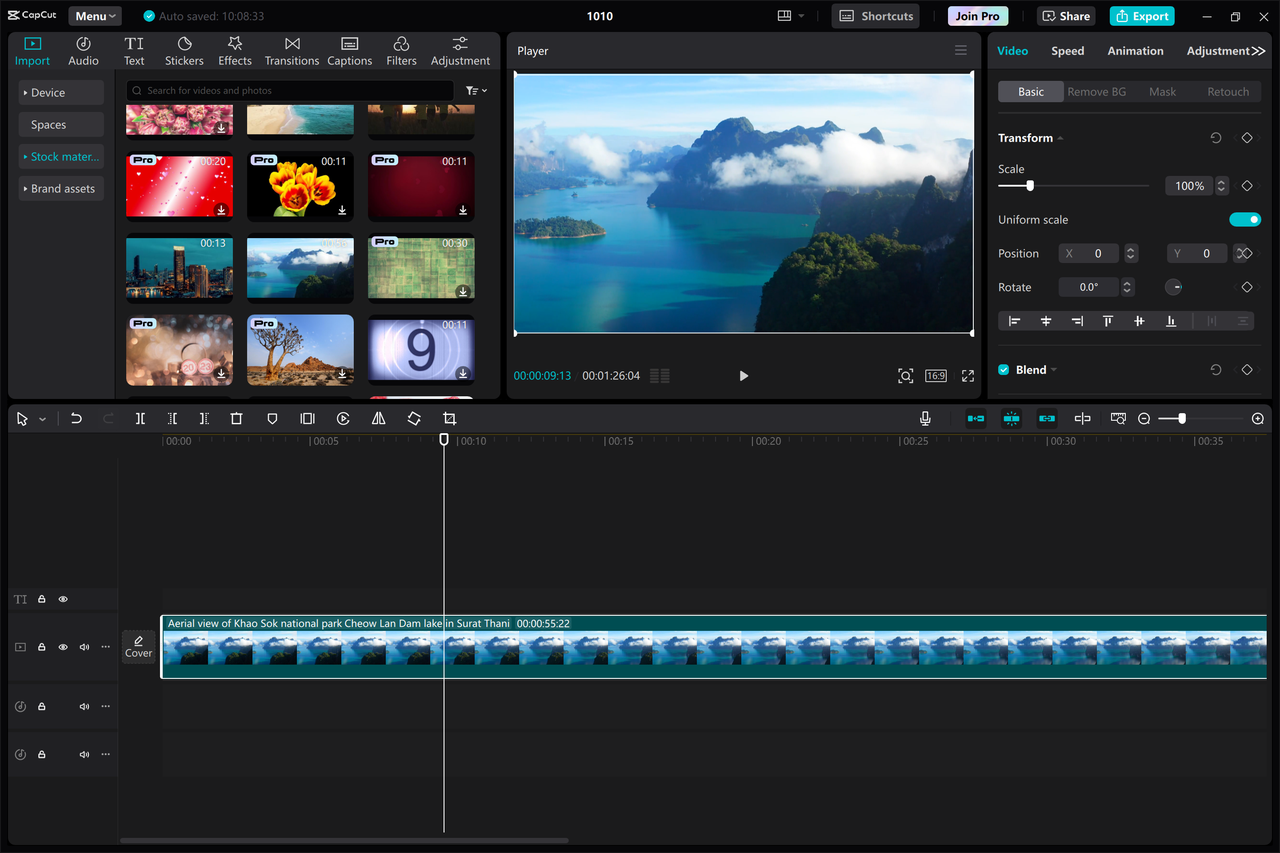Click the Export button
The image size is (1280, 853).
(x=1141, y=16)
